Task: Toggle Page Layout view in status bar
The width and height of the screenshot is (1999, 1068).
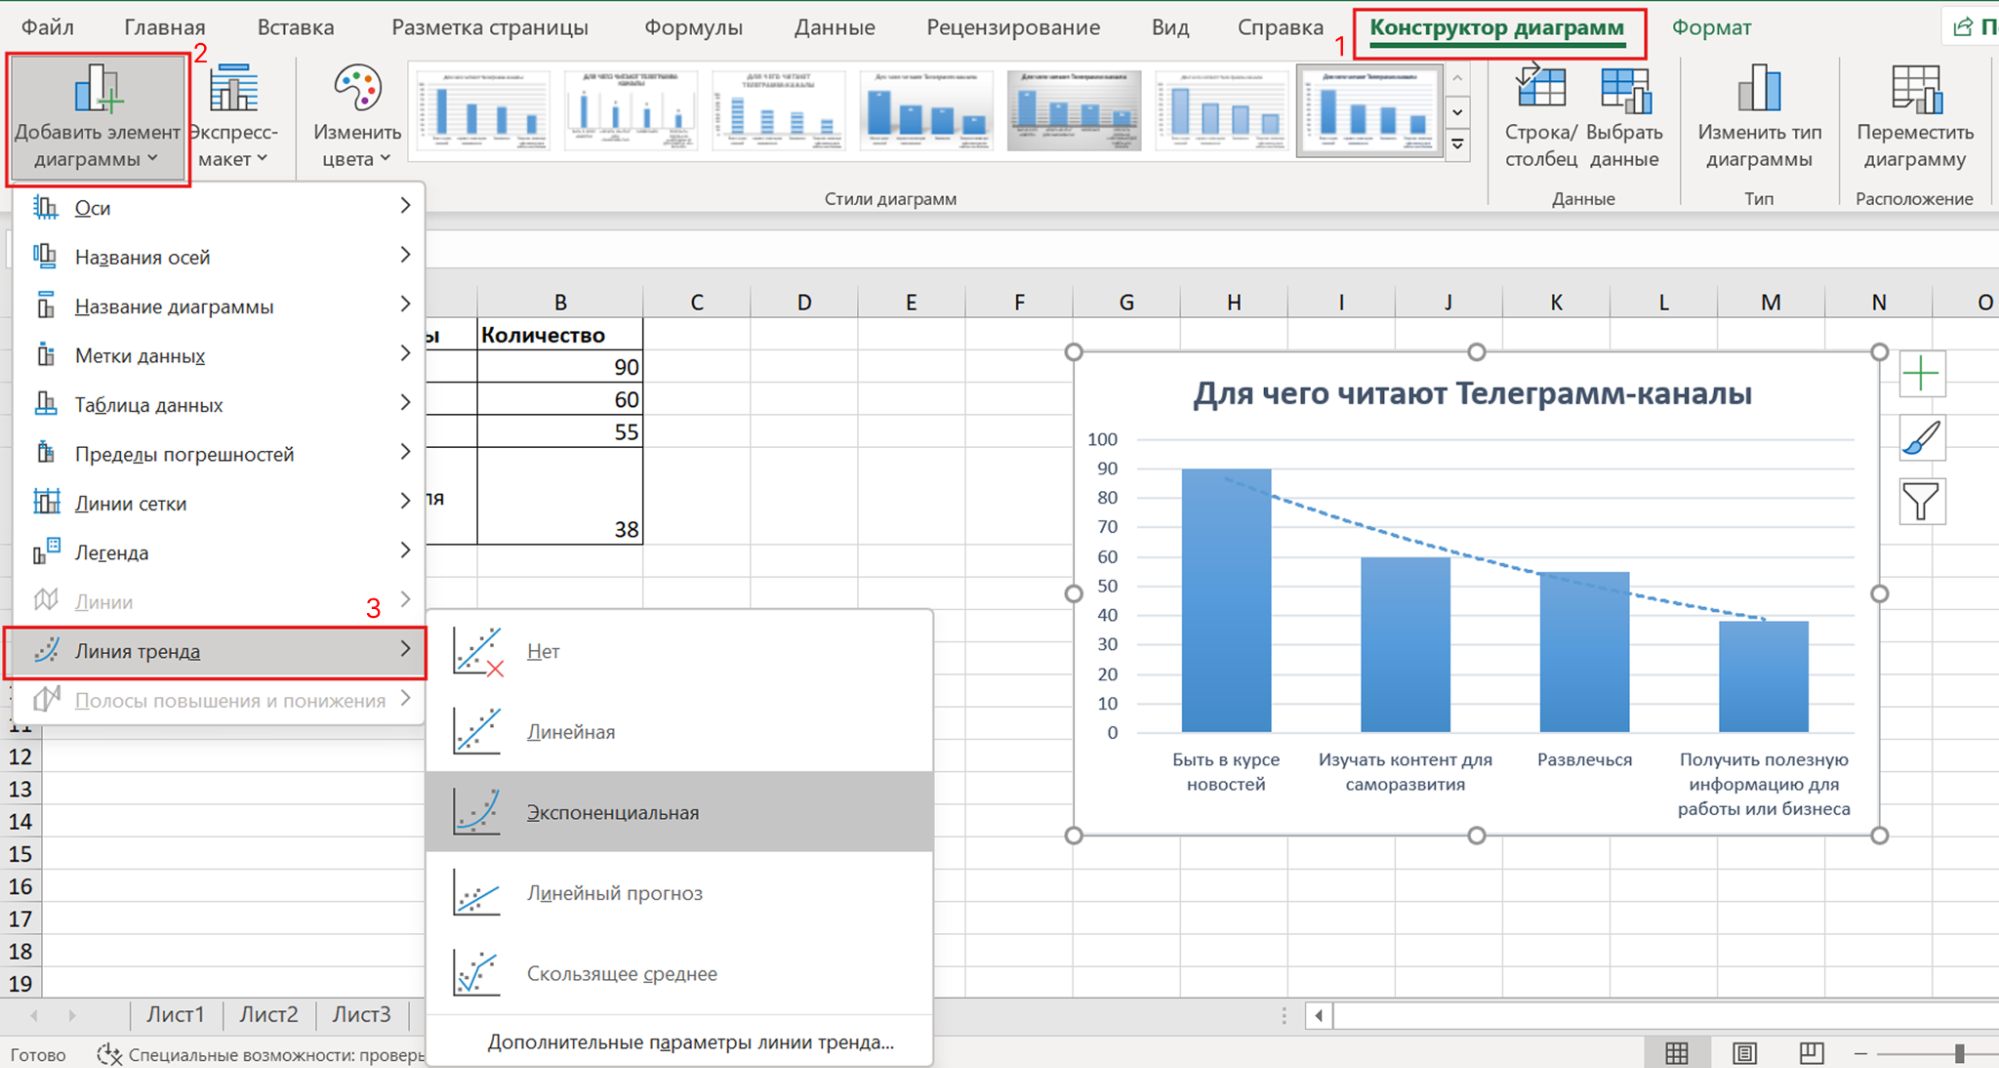Action: pos(1744,1053)
